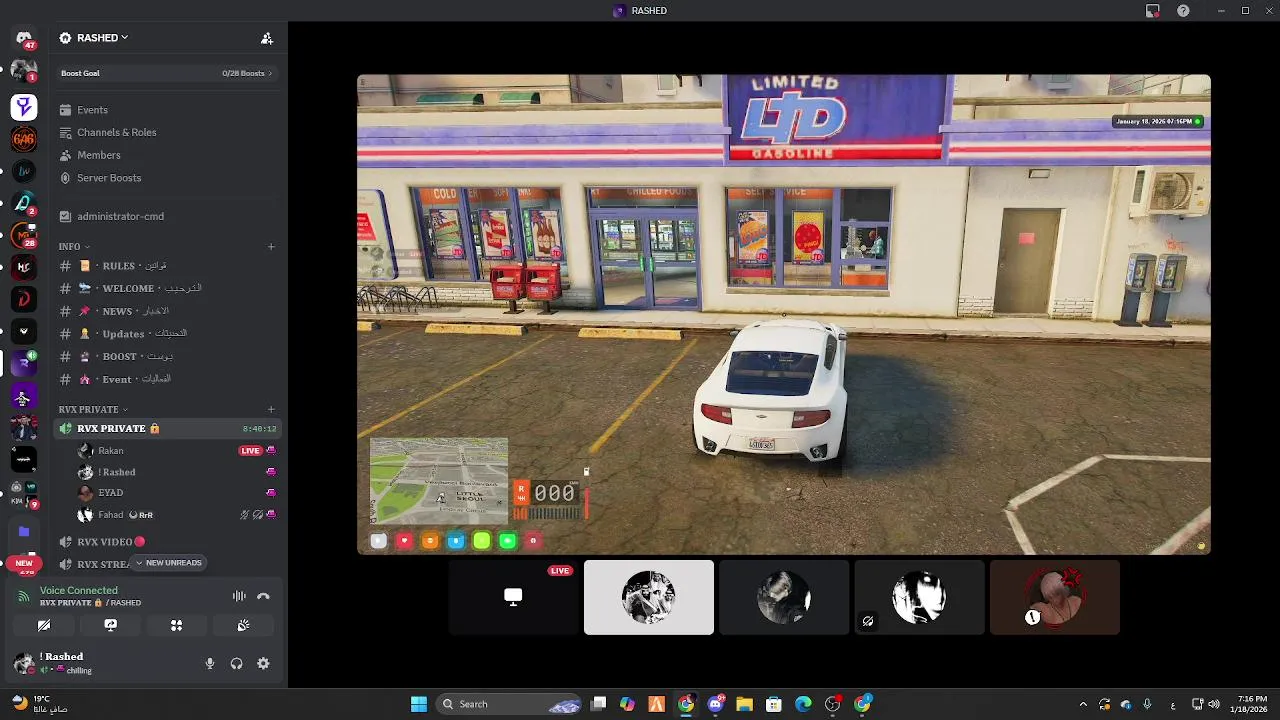Click the share screen button in voice panel
Viewport: 1280px width, 720px height.
coord(111,625)
